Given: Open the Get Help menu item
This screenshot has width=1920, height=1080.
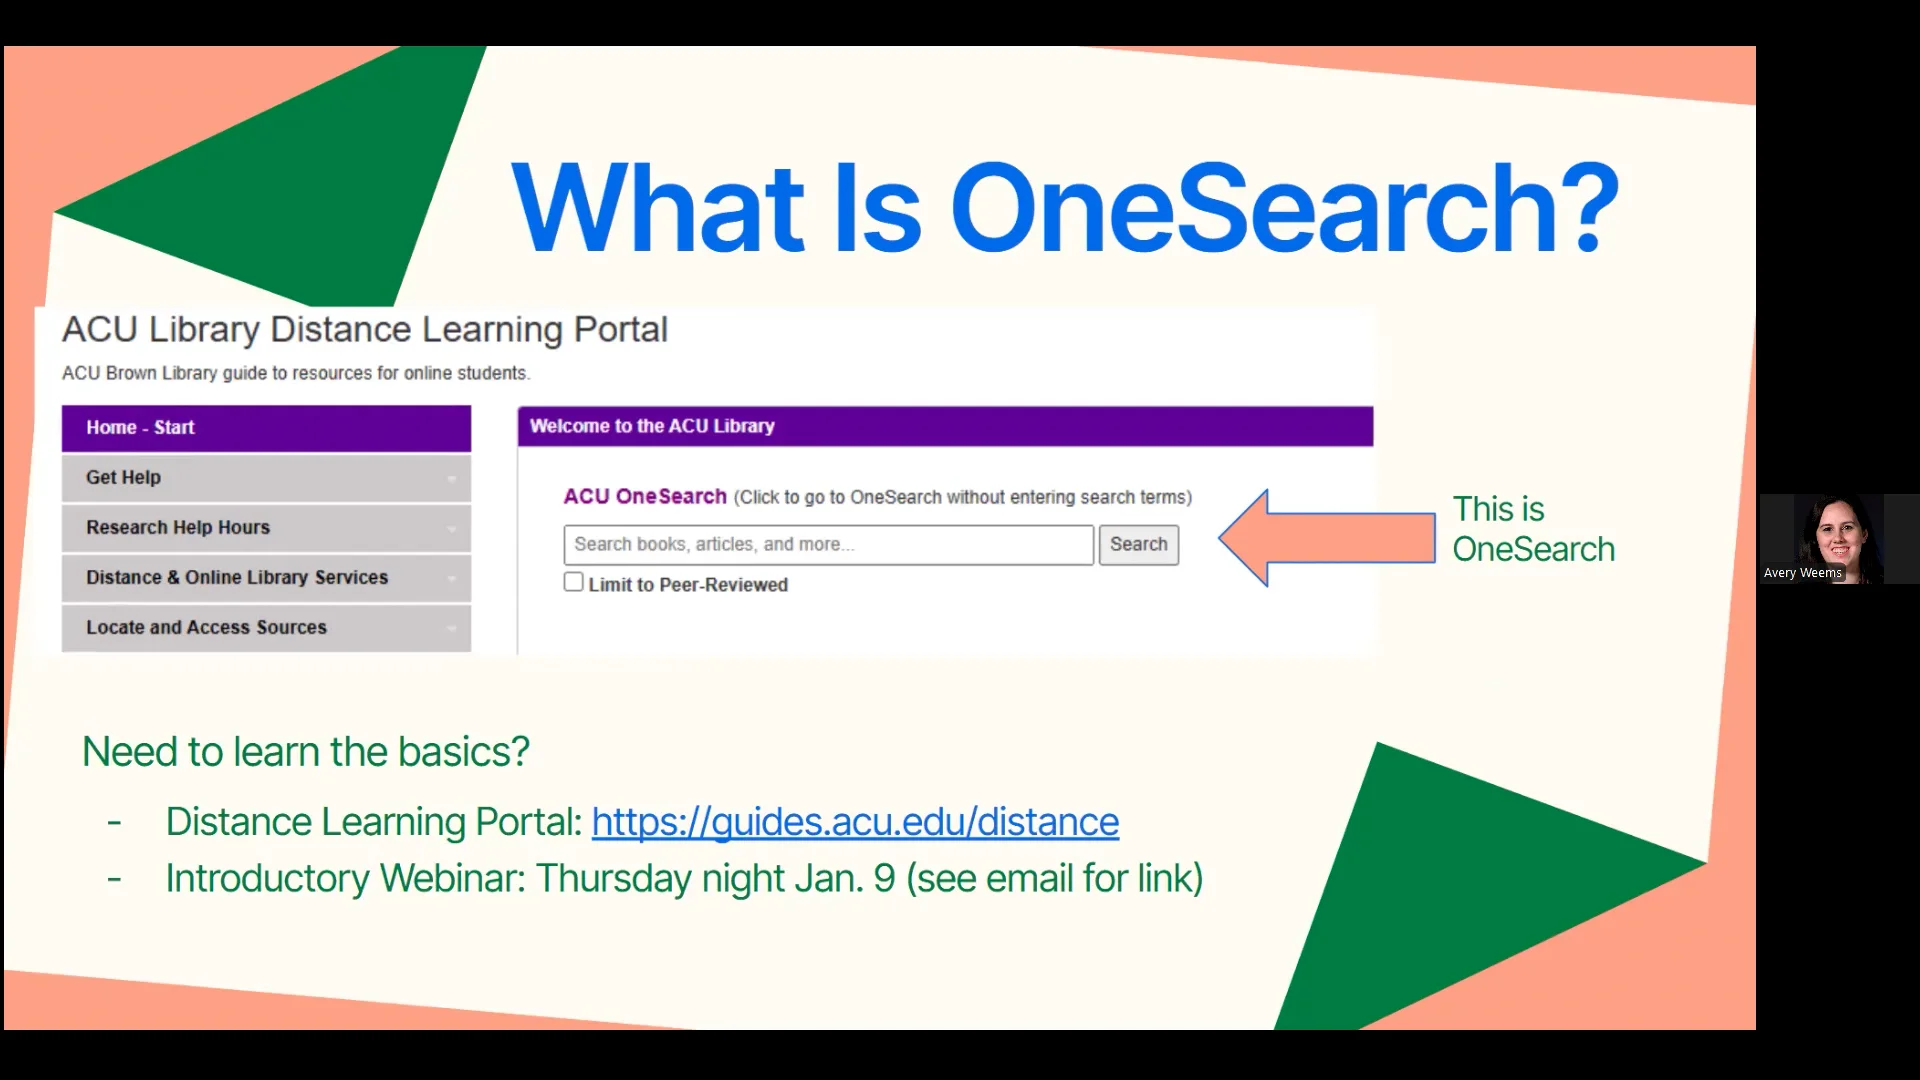Looking at the screenshot, I should click(123, 478).
